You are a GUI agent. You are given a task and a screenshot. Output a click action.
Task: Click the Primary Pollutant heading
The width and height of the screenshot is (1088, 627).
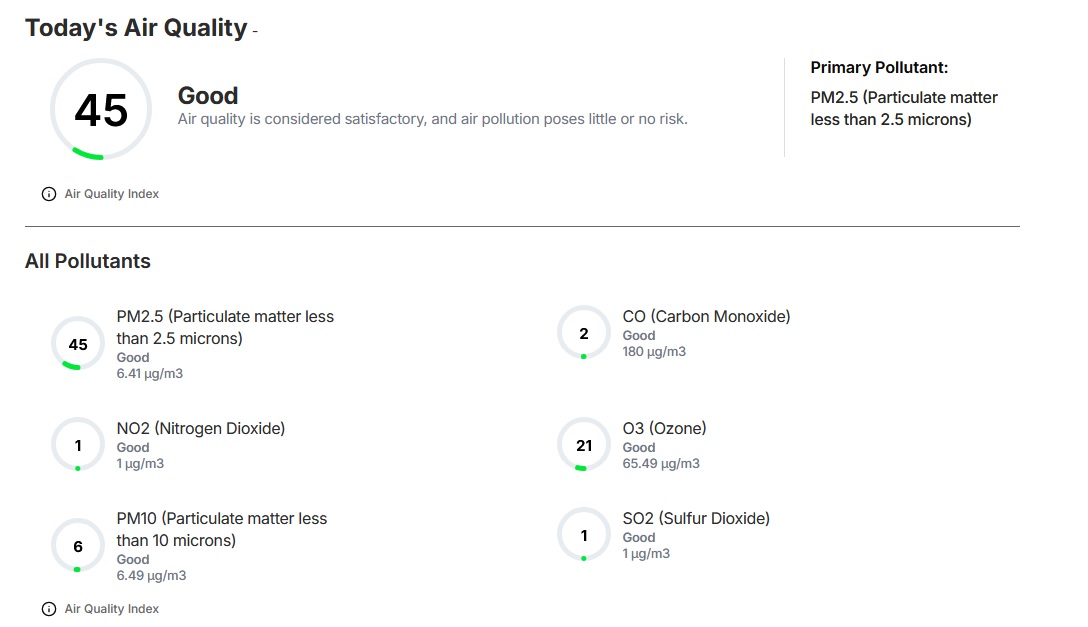[x=879, y=67]
